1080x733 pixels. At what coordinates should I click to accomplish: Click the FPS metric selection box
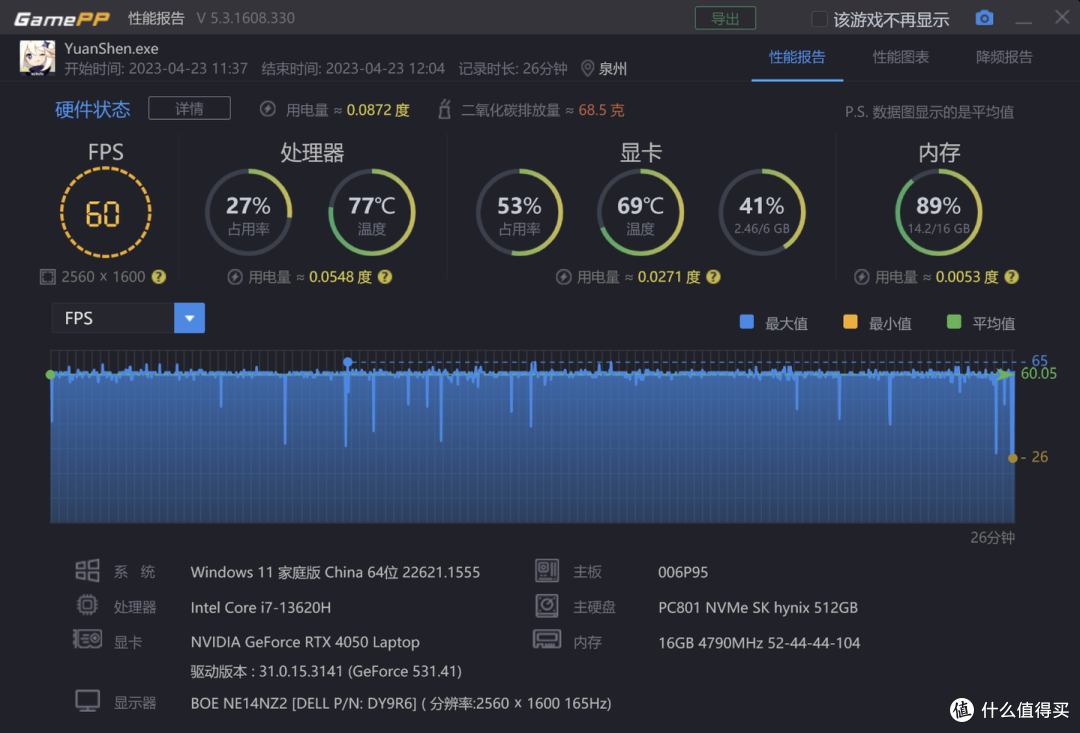[x=128, y=318]
